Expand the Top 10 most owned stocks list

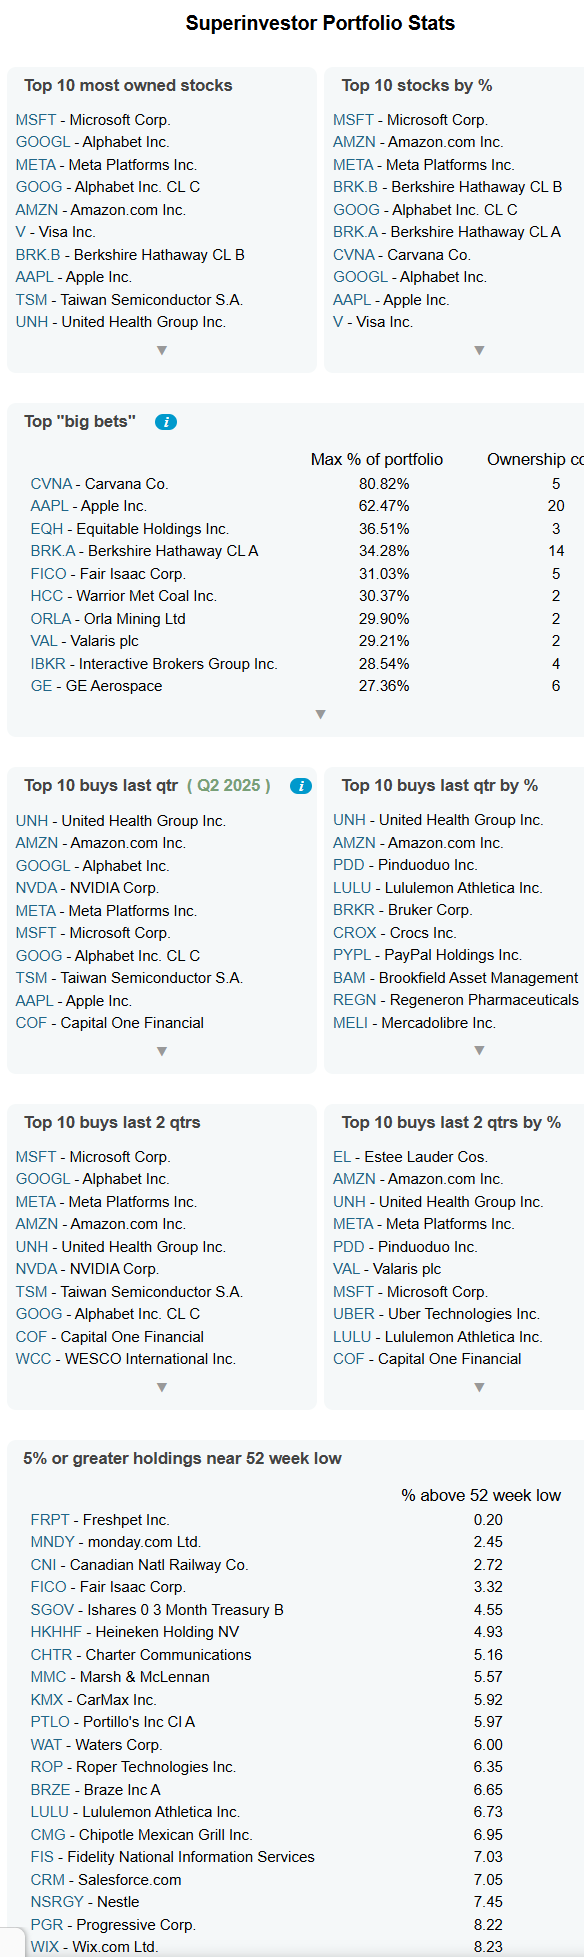pyautogui.click(x=162, y=351)
